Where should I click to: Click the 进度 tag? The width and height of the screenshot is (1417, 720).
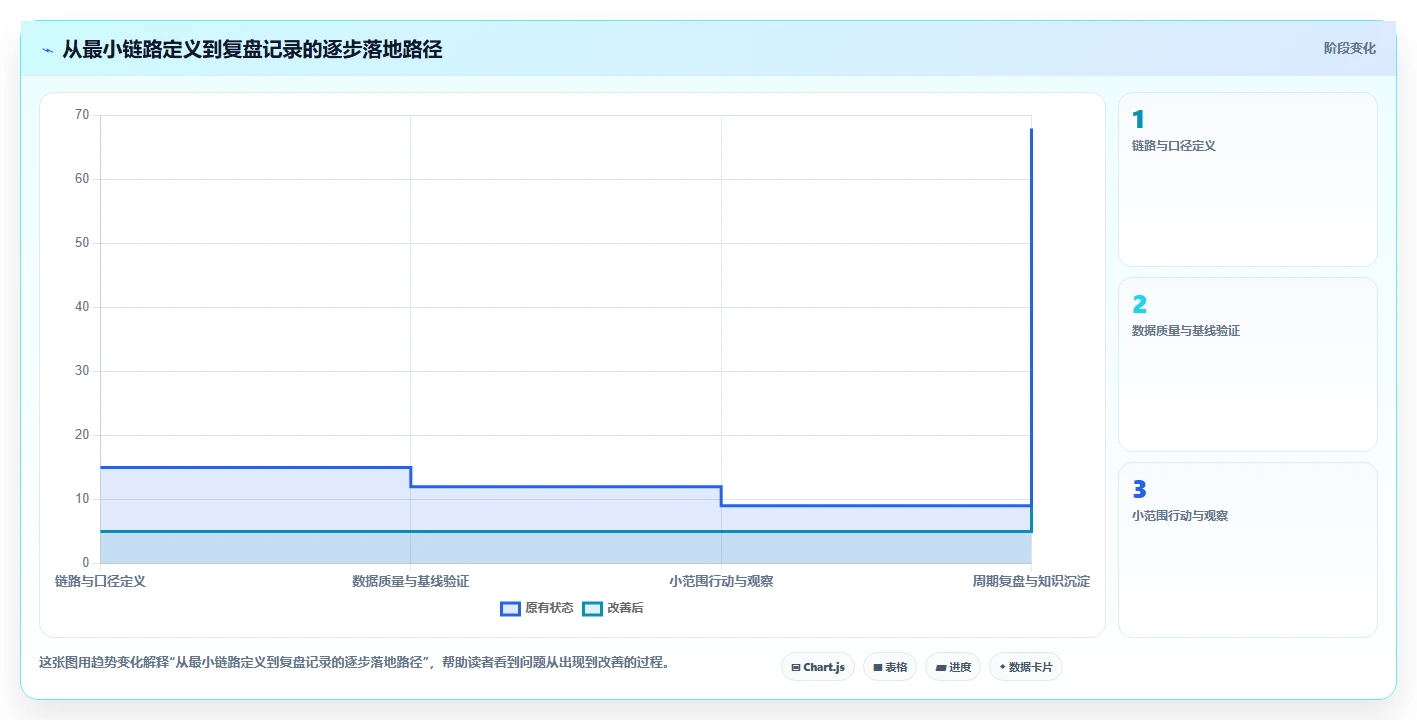point(953,667)
